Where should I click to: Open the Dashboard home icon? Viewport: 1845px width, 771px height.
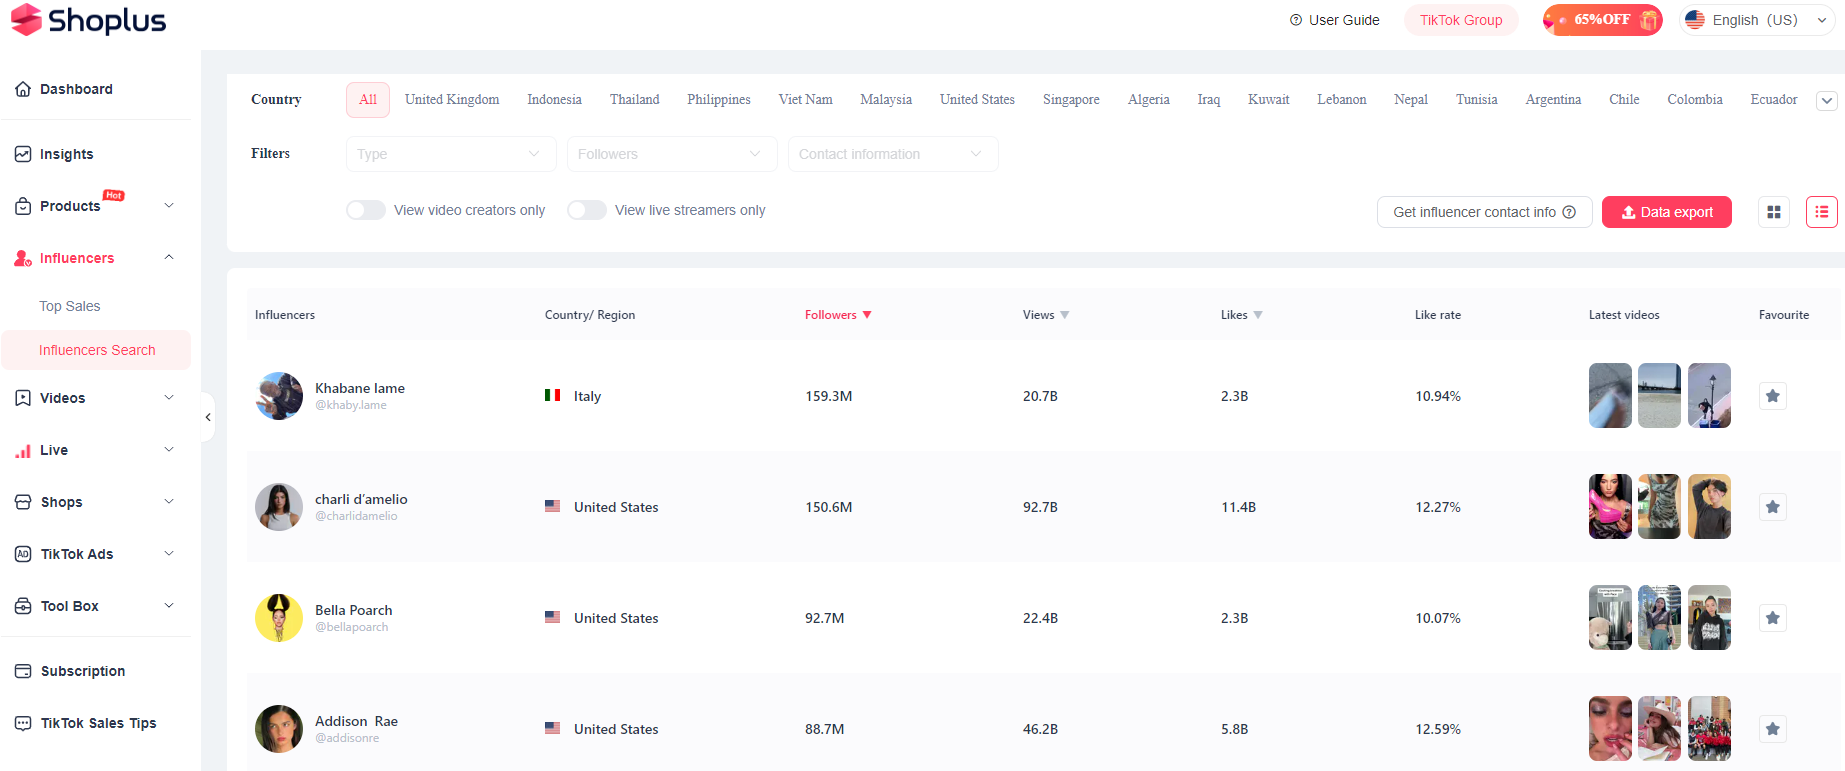pyautogui.click(x=23, y=89)
